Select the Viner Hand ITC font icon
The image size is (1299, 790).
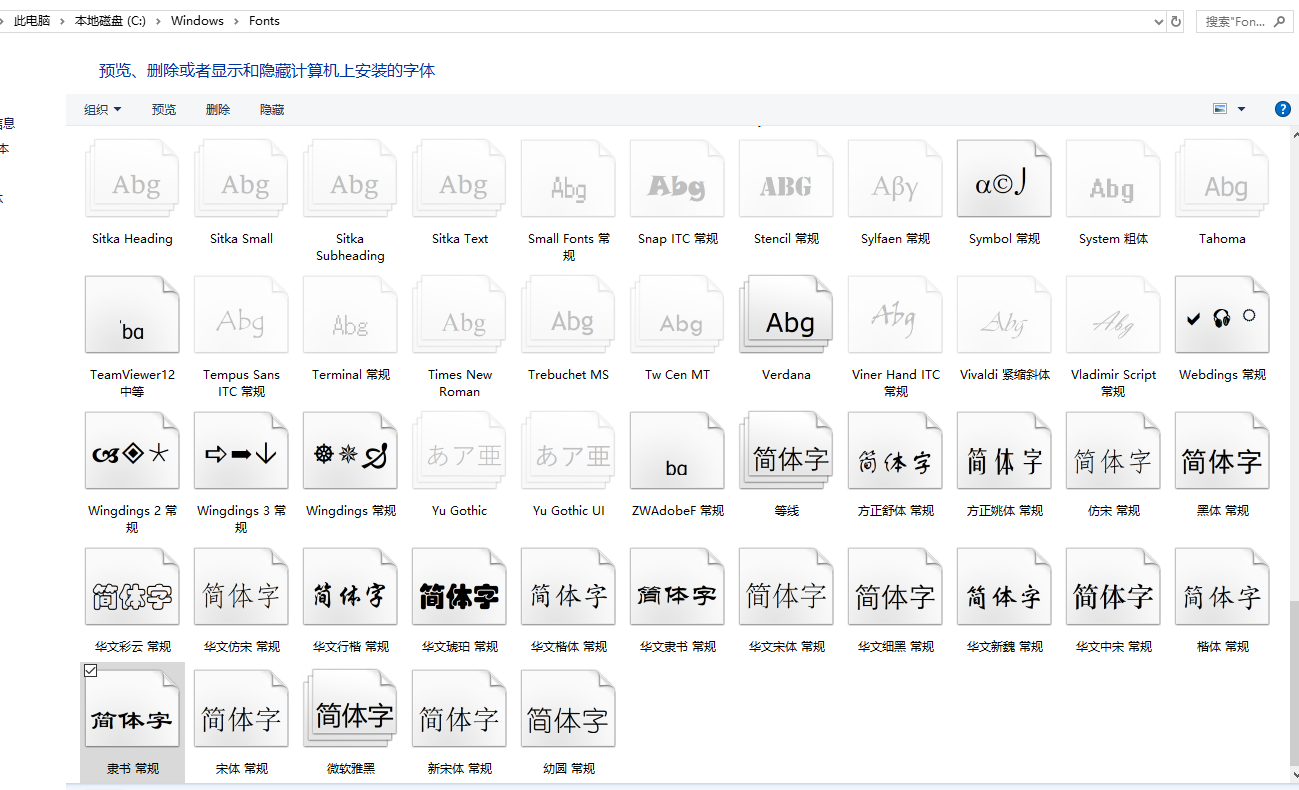[x=895, y=315]
